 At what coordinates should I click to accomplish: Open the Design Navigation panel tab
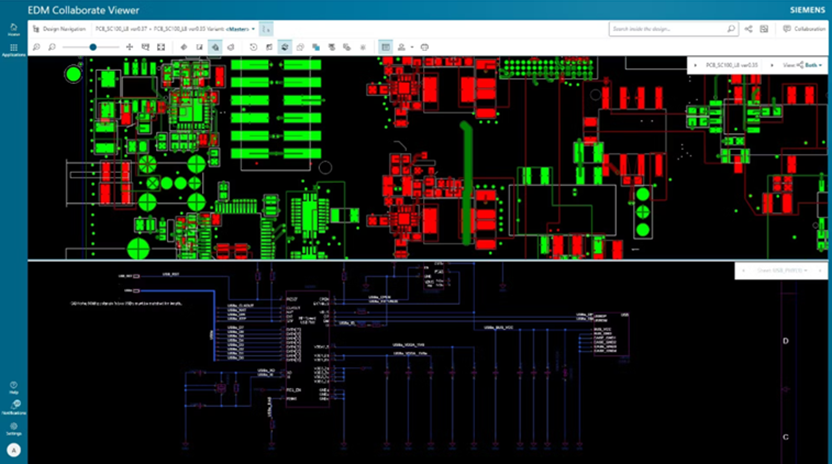click(60, 30)
